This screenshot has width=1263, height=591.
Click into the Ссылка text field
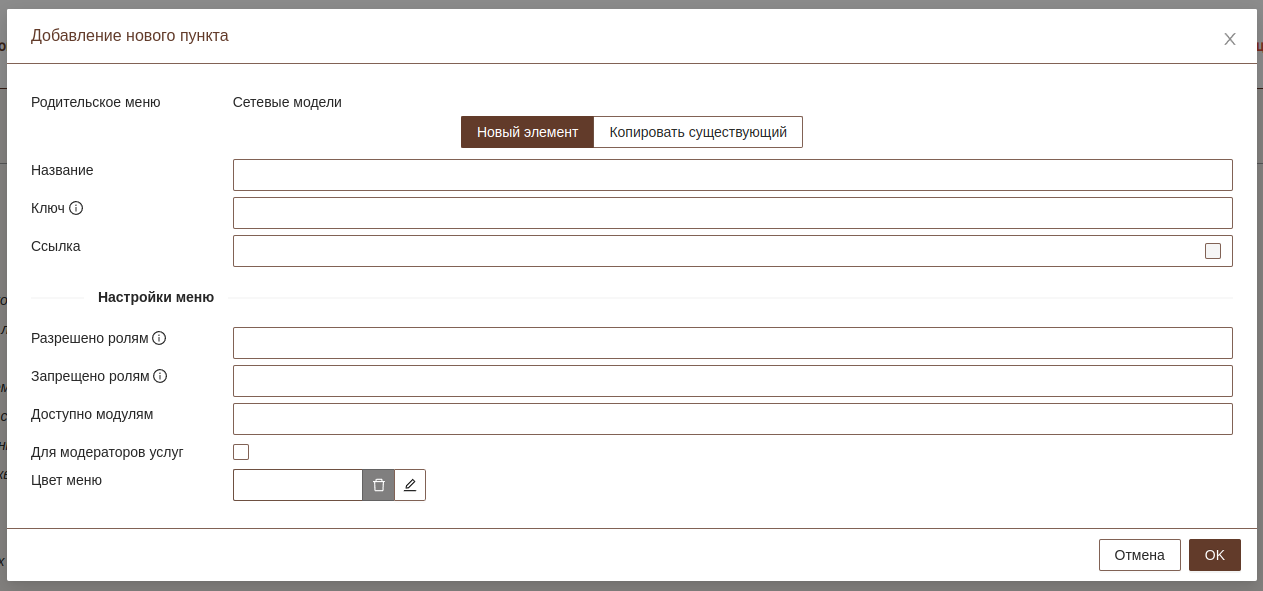tap(715, 251)
